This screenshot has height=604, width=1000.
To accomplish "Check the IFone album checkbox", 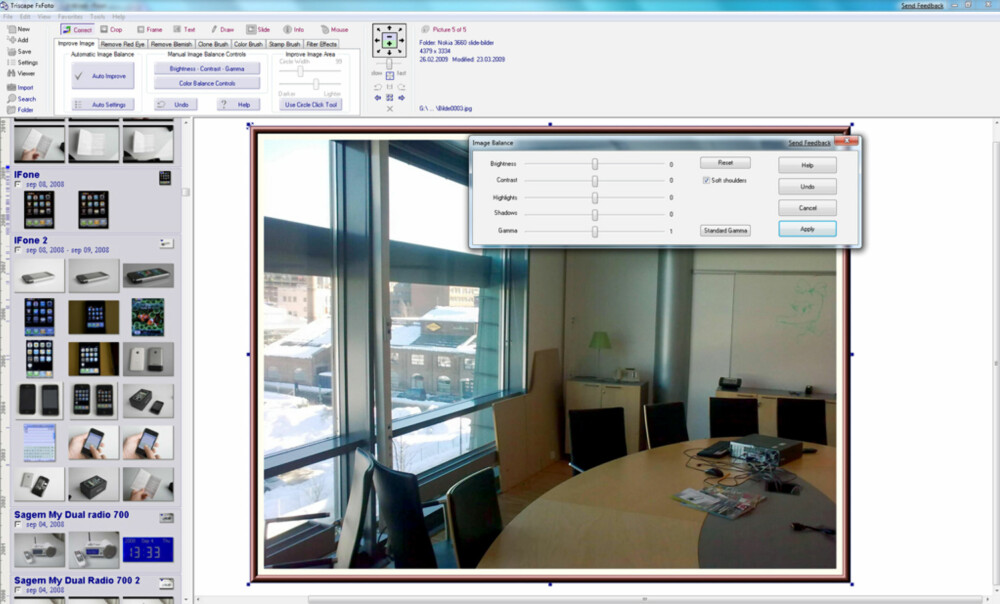I will pos(18,184).
